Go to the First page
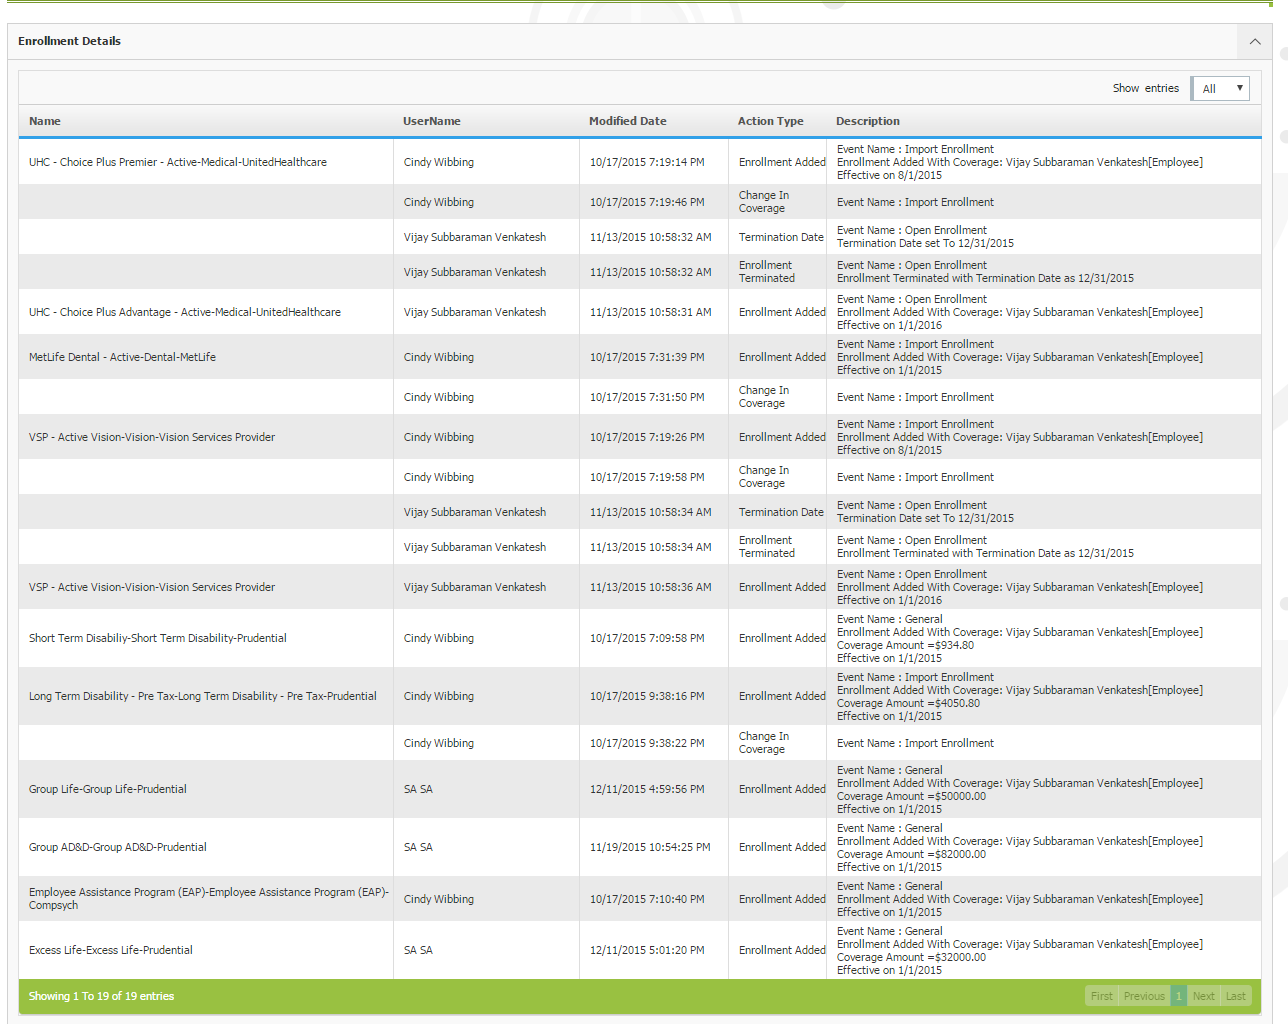Image resolution: width=1288 pixels, height=1024 pixels. click(x=1101, y=996)
